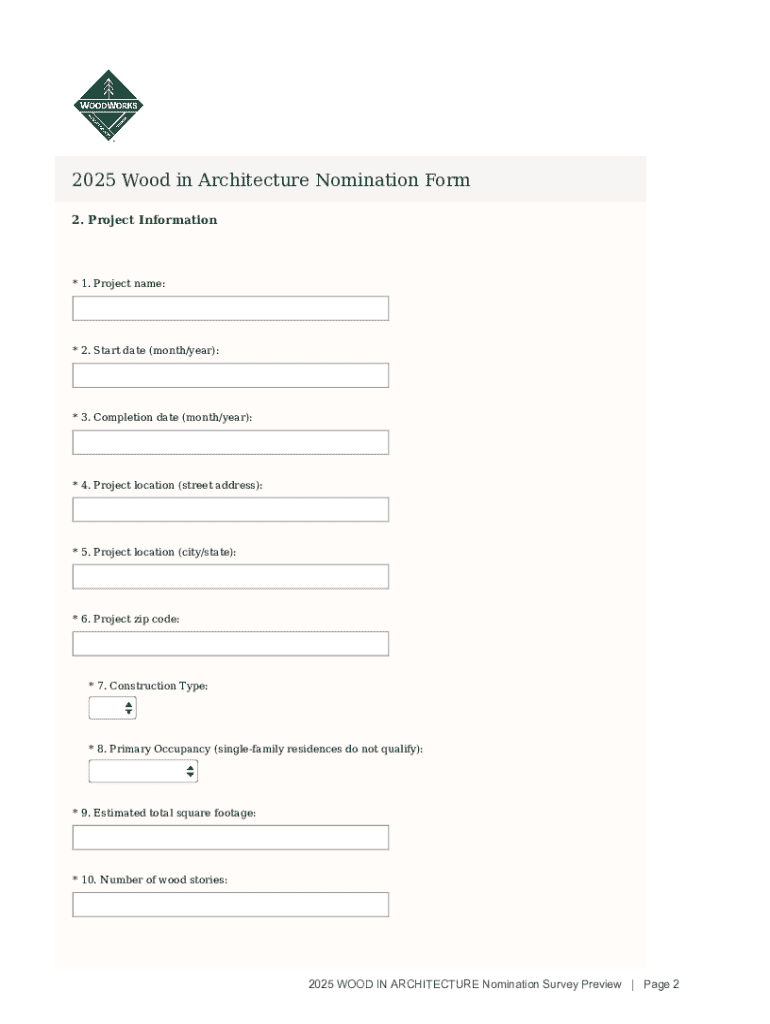Select the Completion date input box
Screen dimensions: 770x1024
[230, 442]
